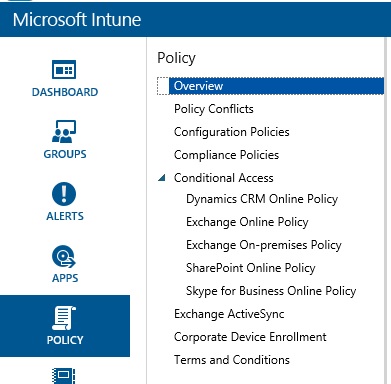Open the Dashboard workspace icon
Viewport: 391px width, 384px height.
(x=64, y=69)
